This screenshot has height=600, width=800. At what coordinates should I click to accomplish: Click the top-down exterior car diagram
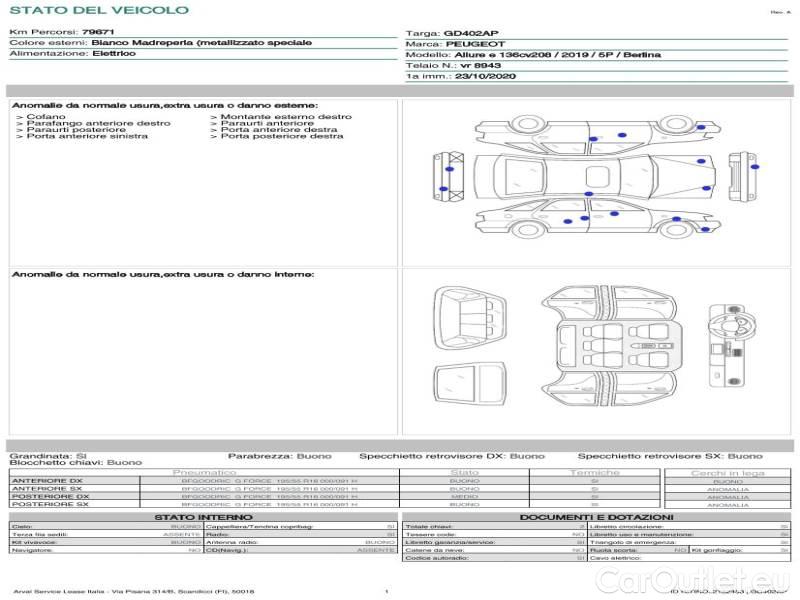coord(590,177)
